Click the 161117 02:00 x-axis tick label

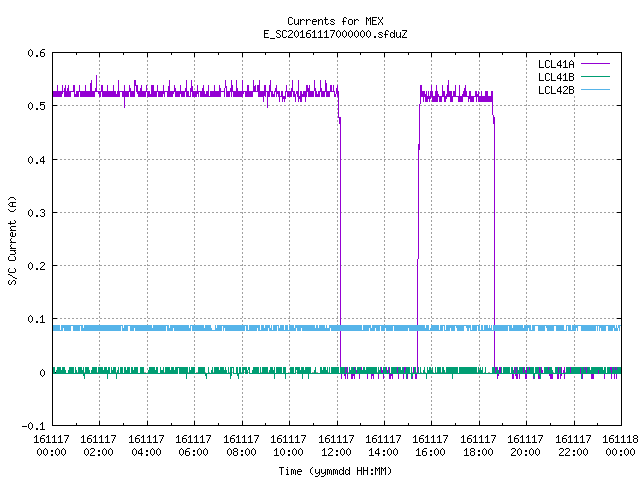(x=98, y=446)
